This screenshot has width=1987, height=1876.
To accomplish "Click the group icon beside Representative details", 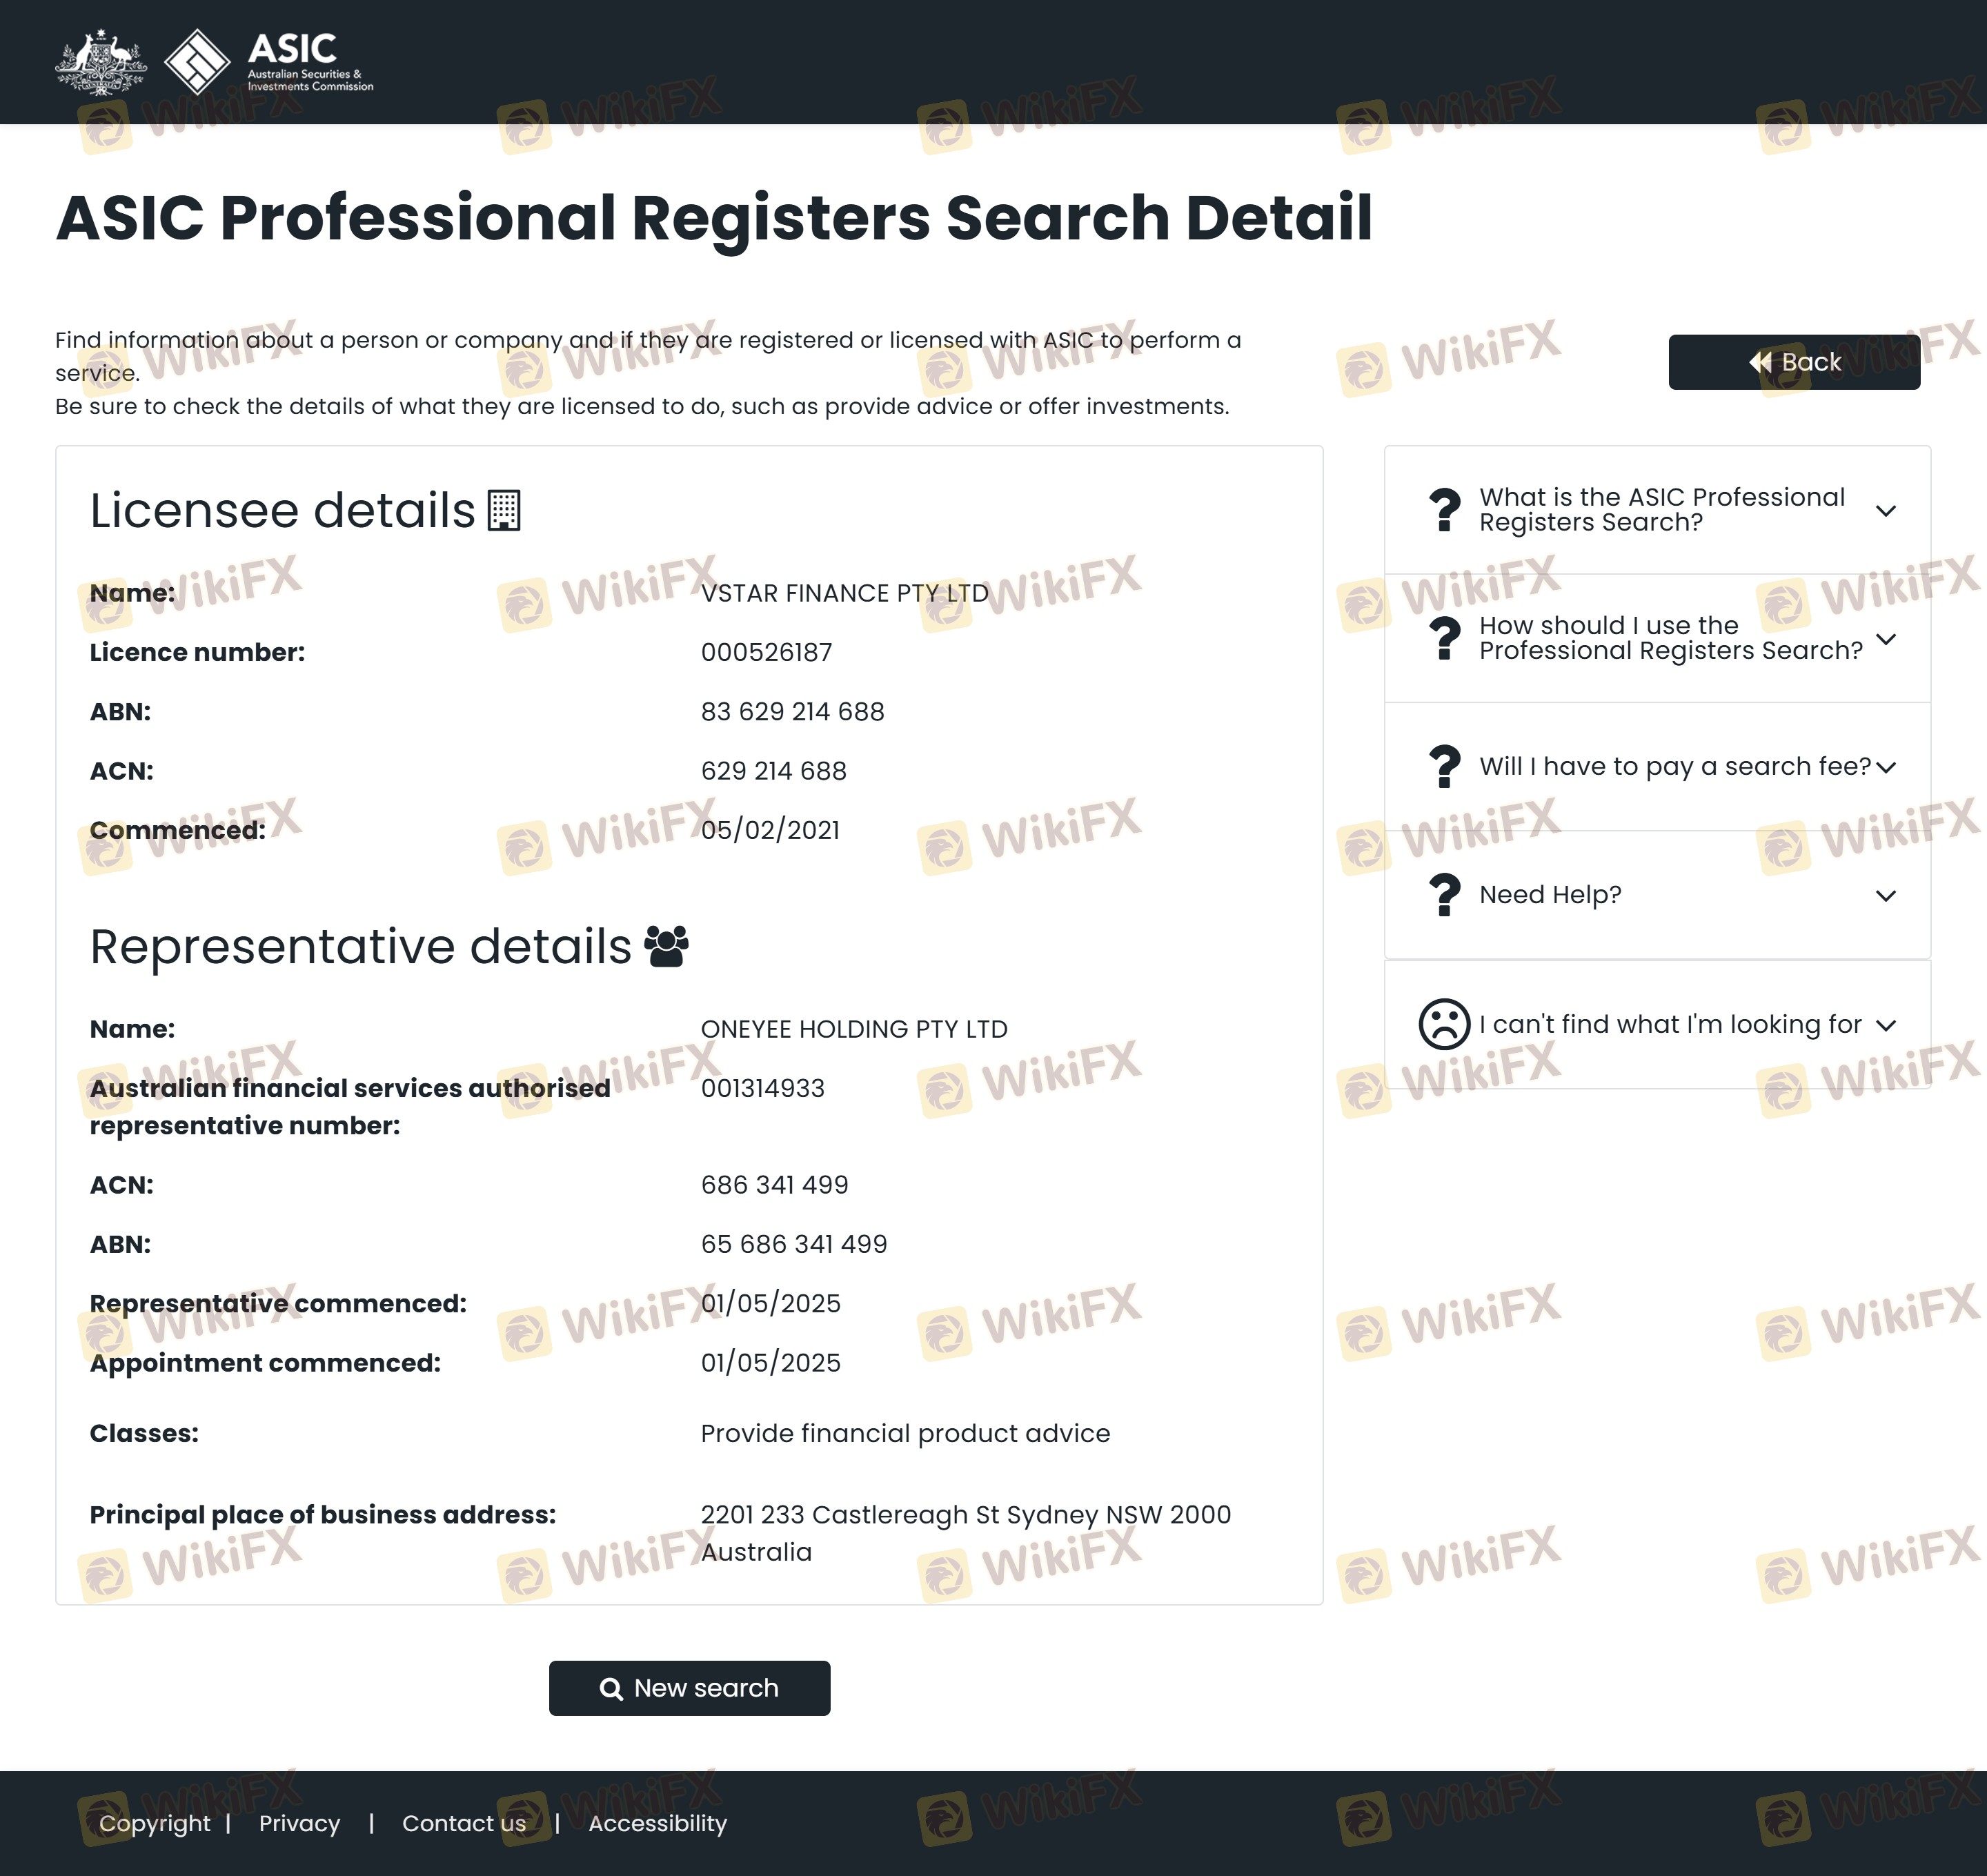I will click(667, 946).
